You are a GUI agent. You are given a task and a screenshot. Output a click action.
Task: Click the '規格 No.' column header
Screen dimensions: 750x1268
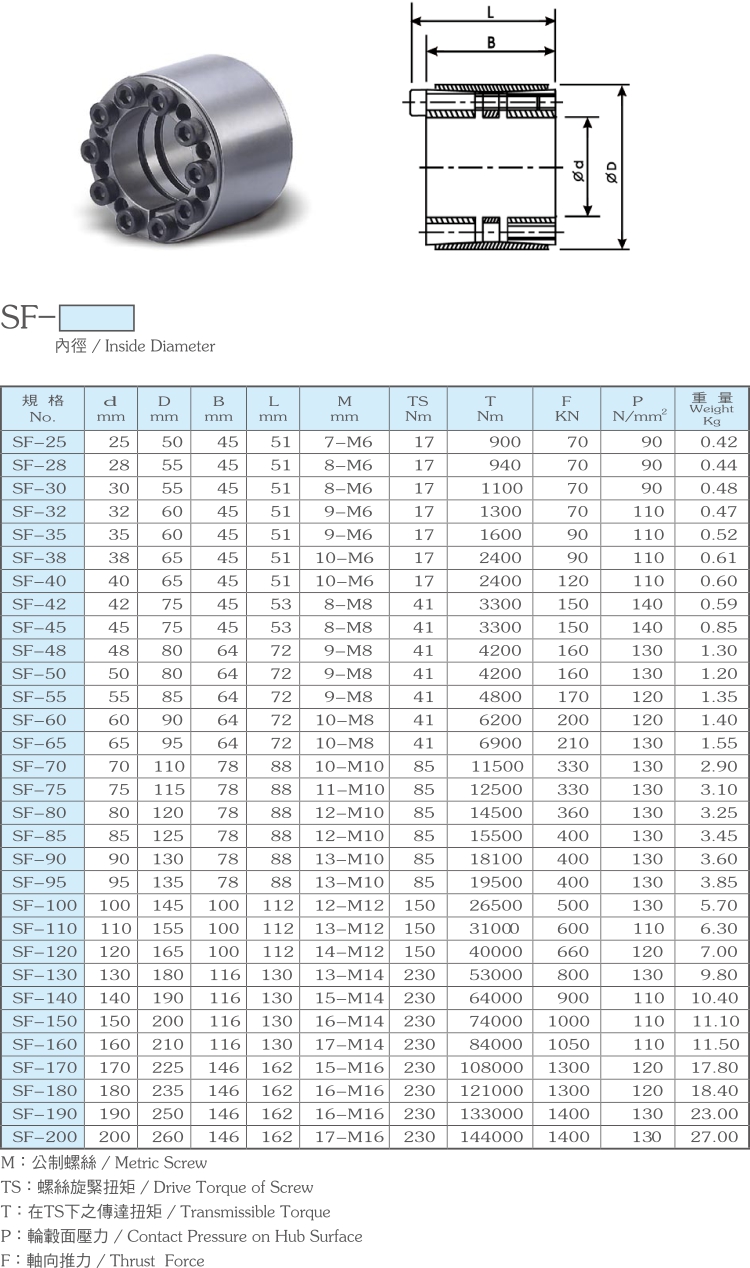[x=43, y=408]
